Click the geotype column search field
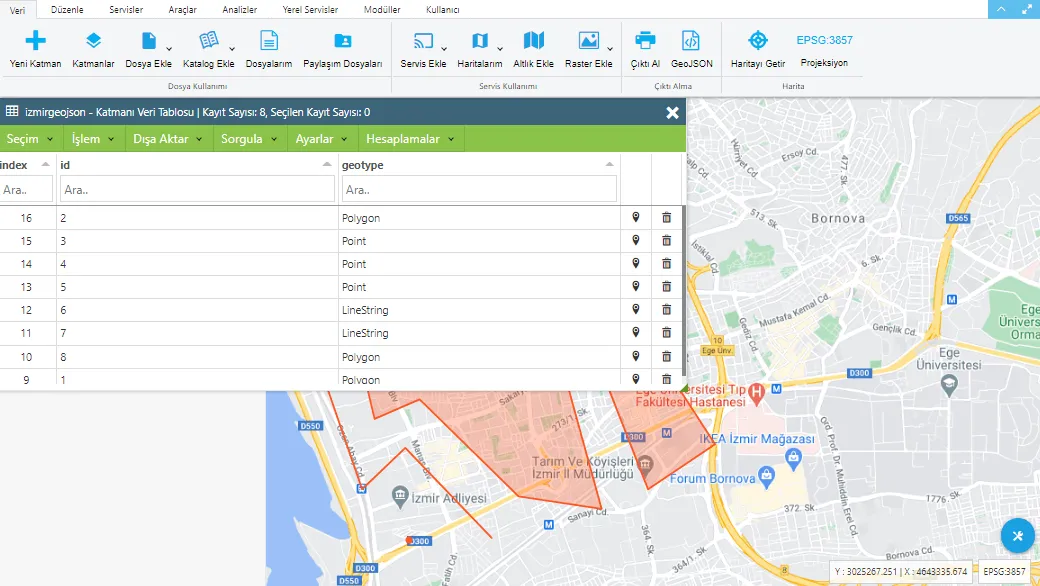This screenshot has height=586, width=1040. 479,190
